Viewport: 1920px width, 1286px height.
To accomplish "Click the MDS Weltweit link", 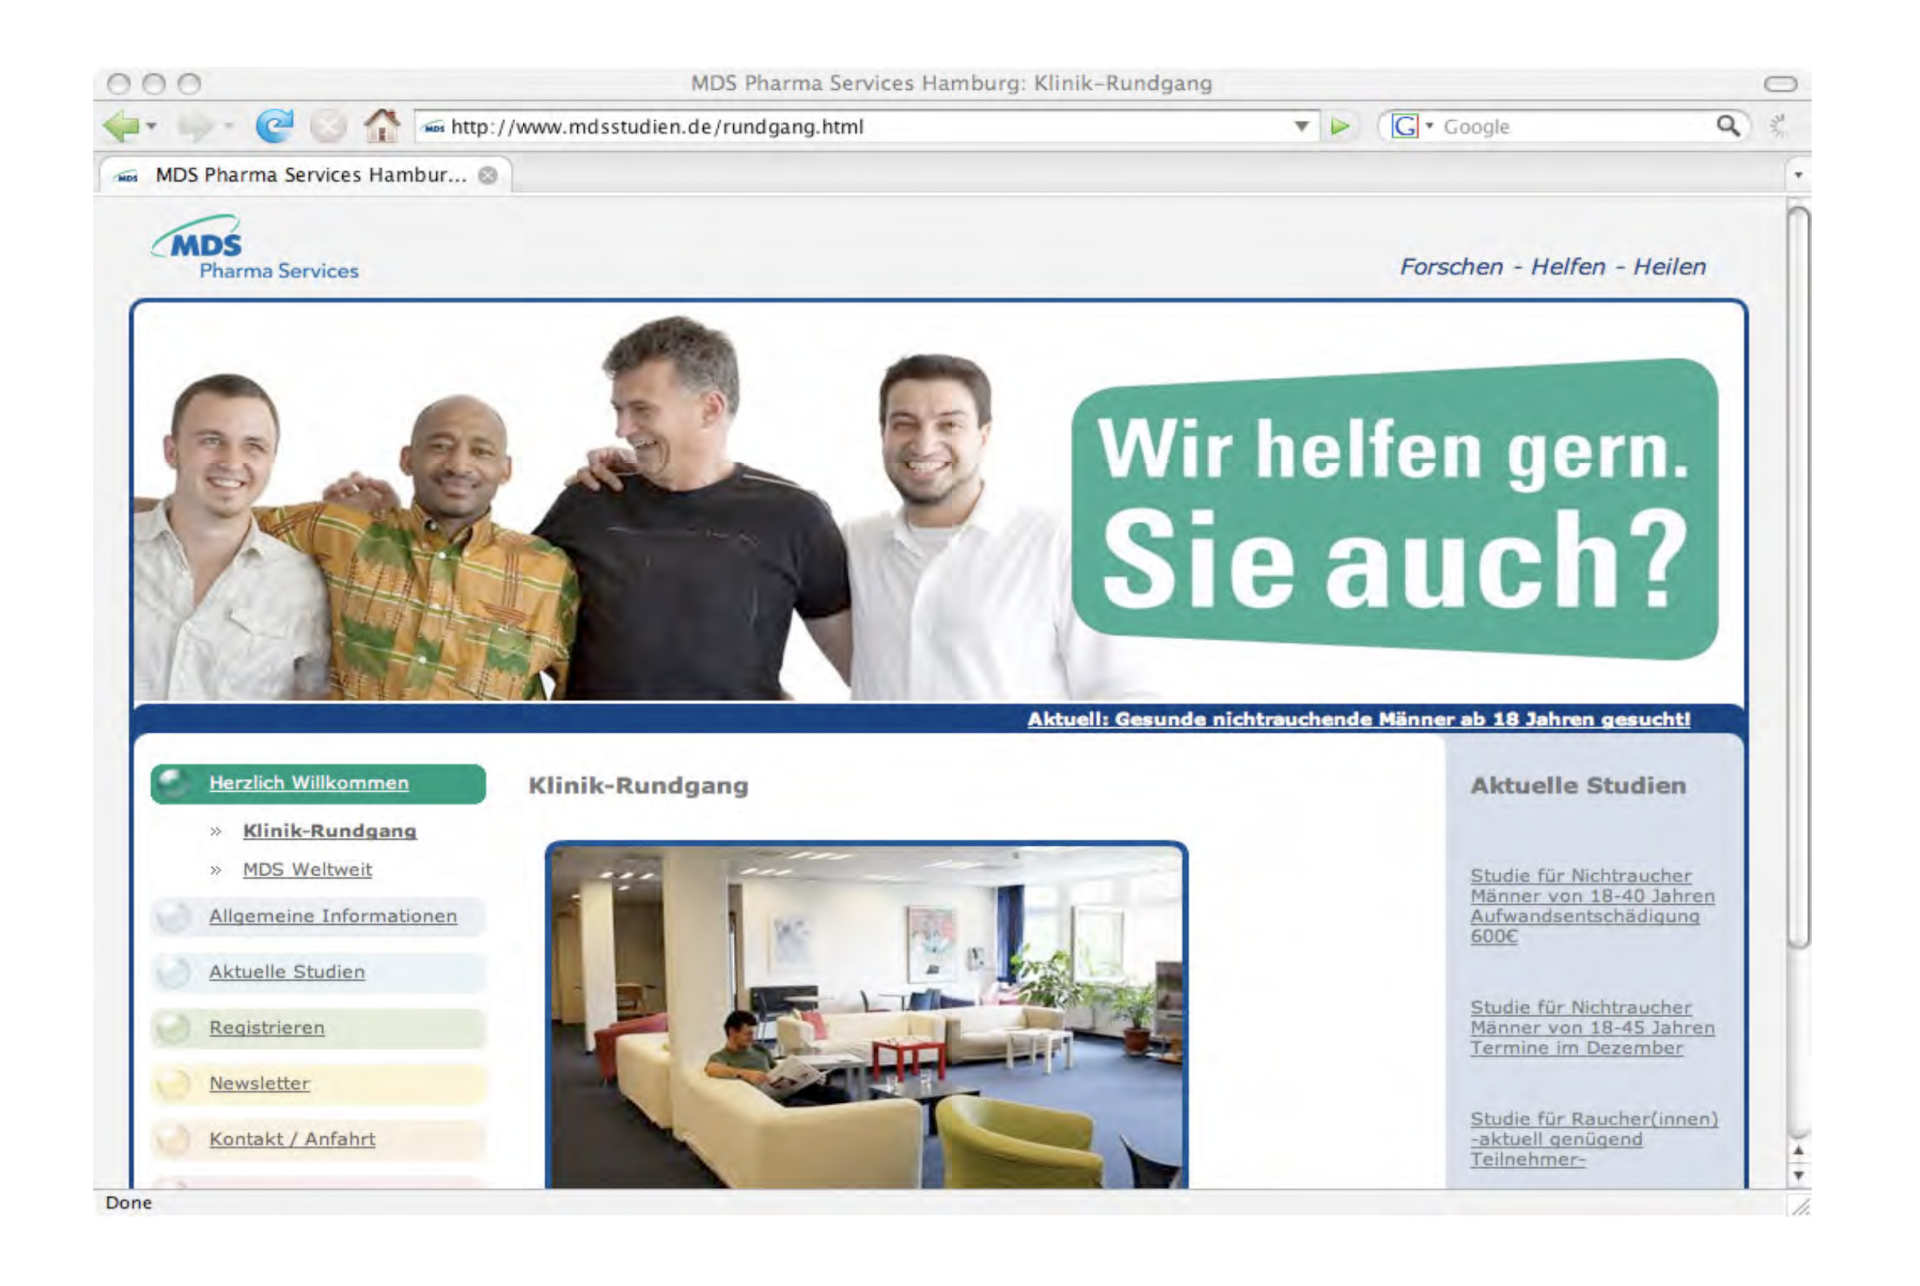I will point(307,870).
